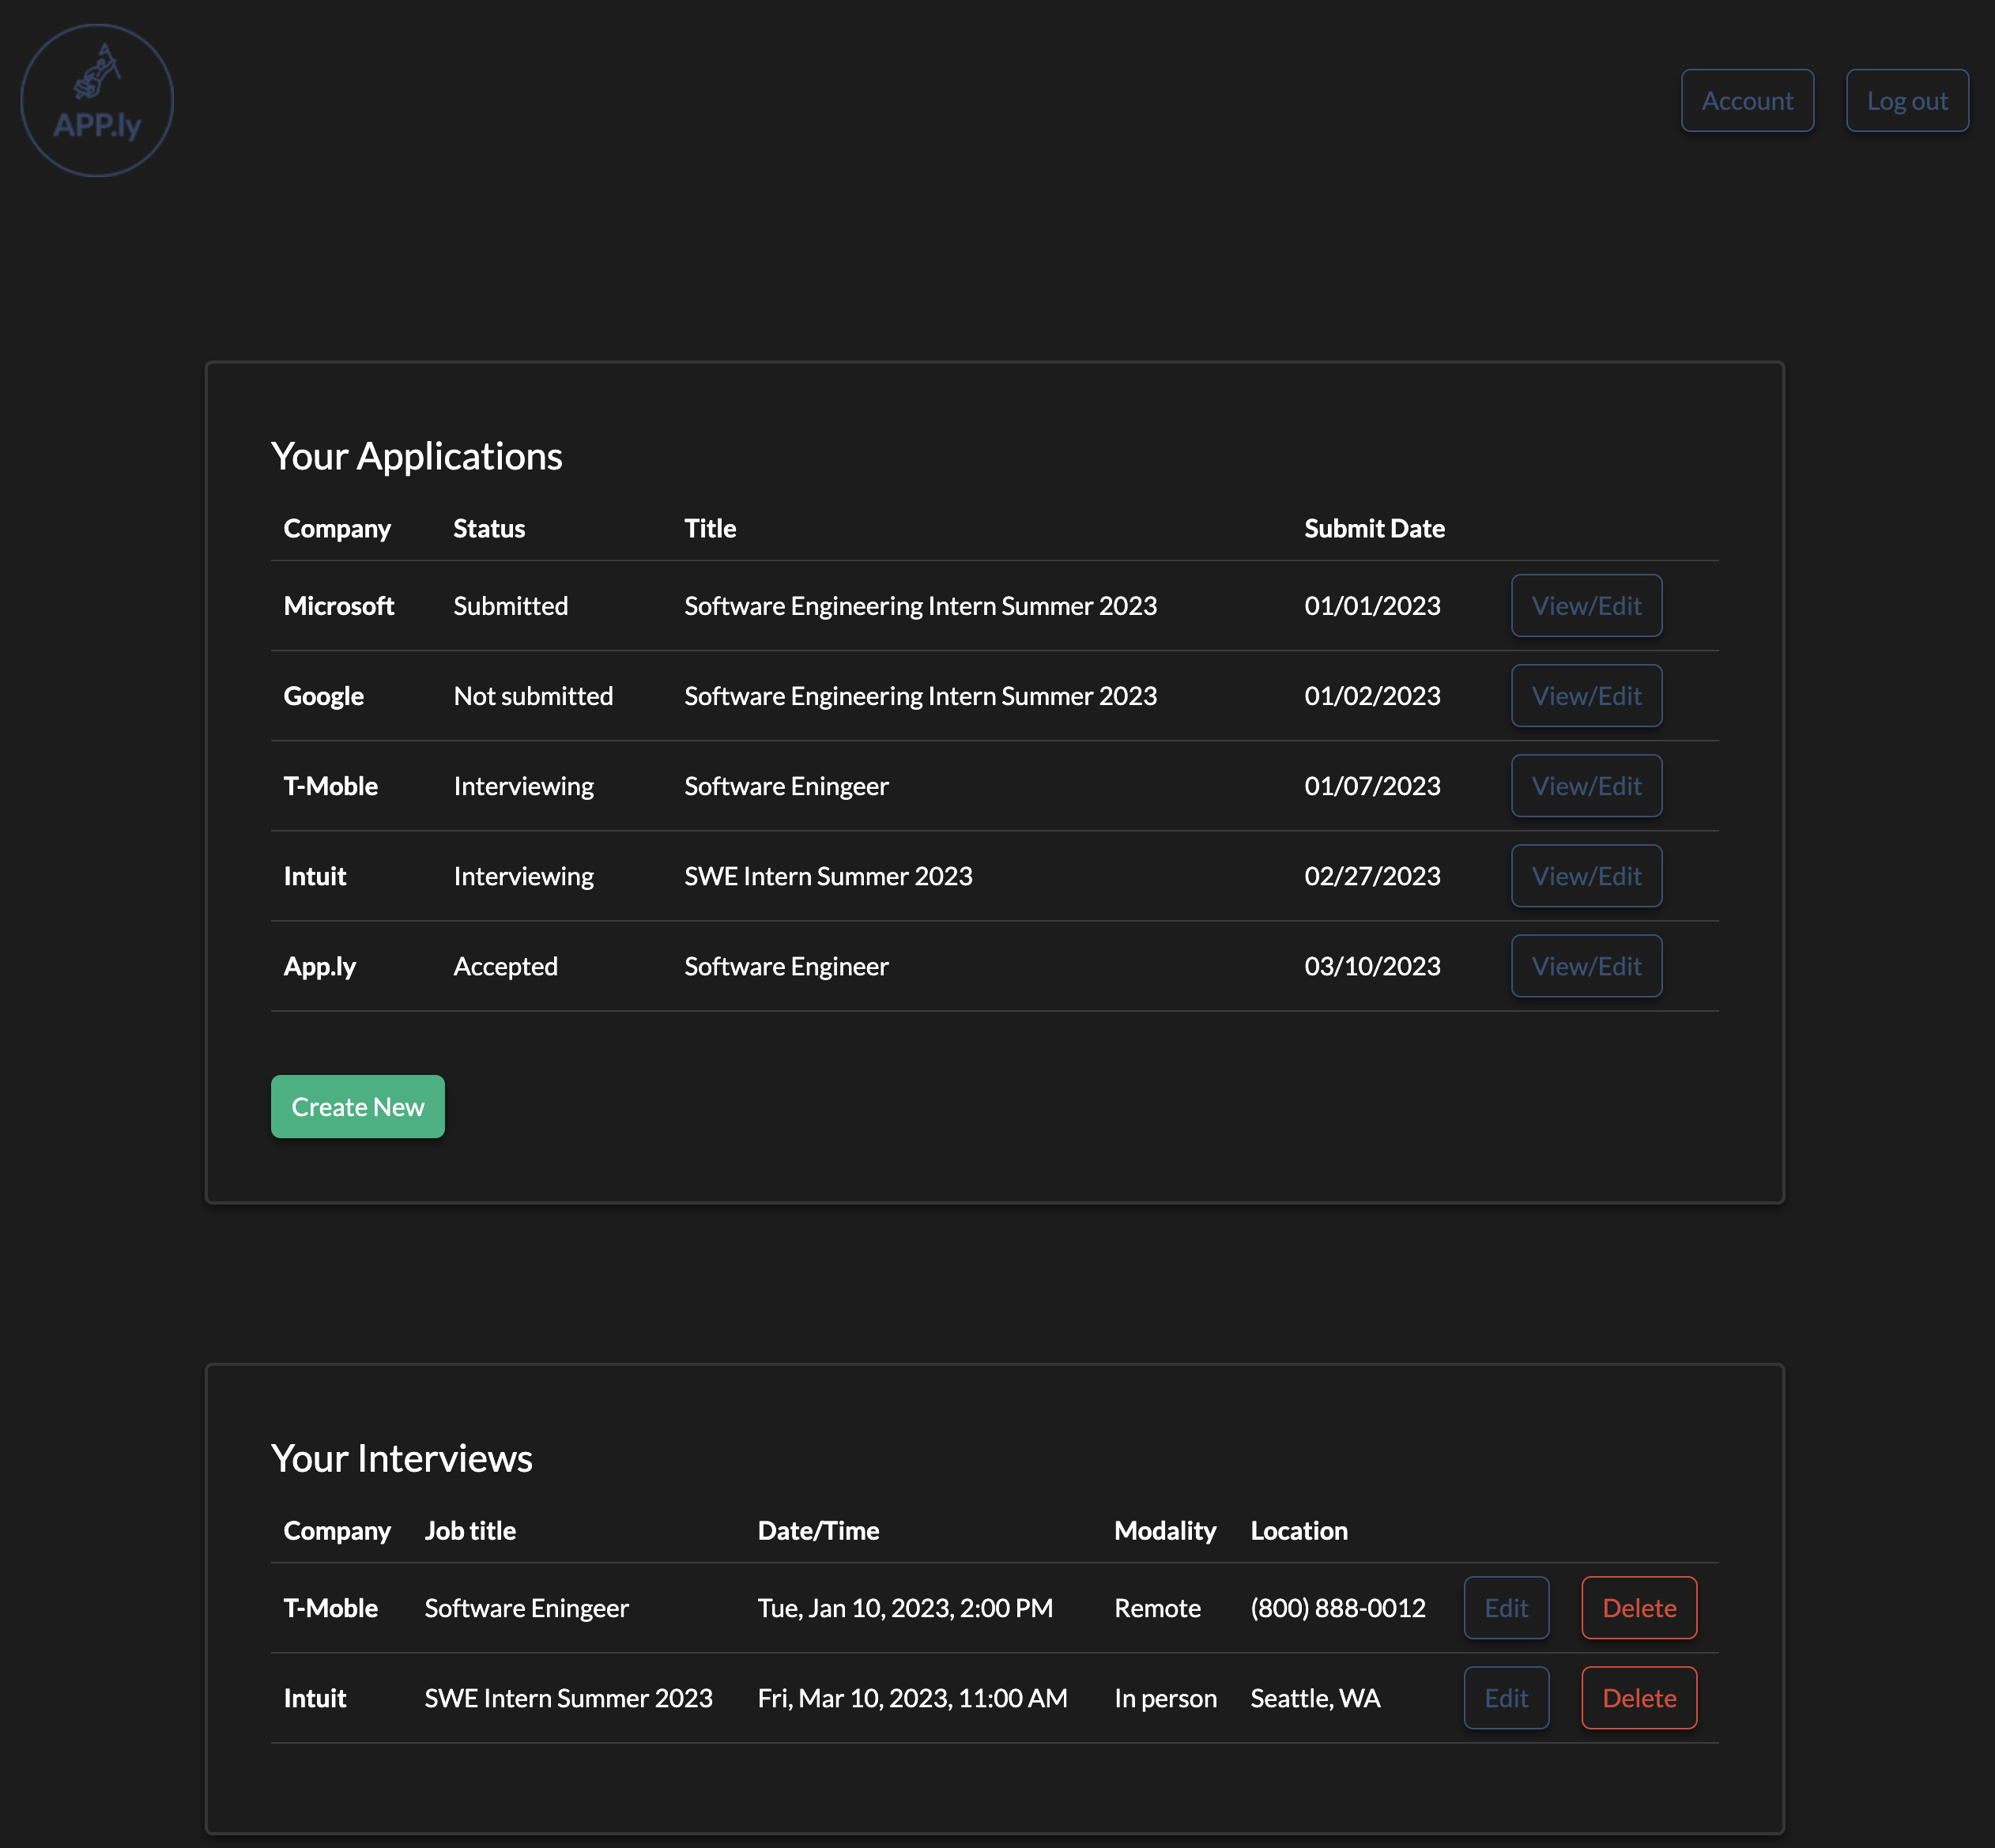Click the Submit Date column header
This screenshot has height=1848, width=1995.
coord(1373,529)
